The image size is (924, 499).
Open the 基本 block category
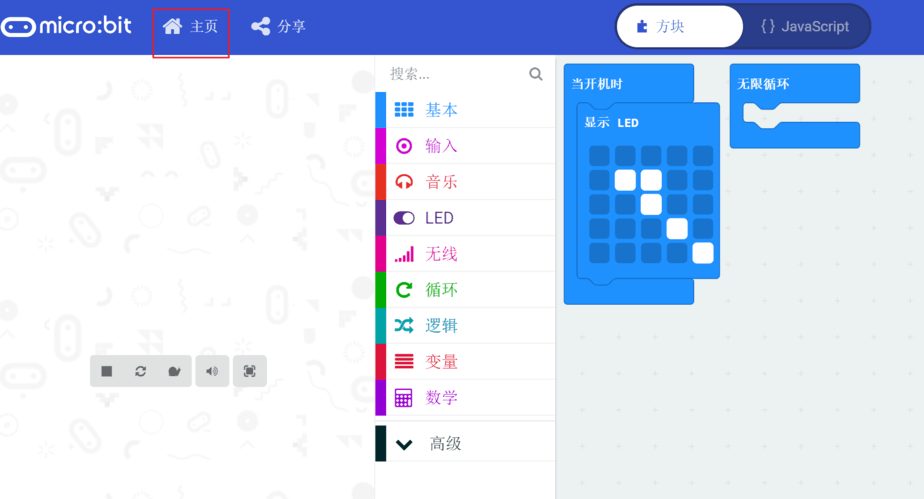point(465,110)
